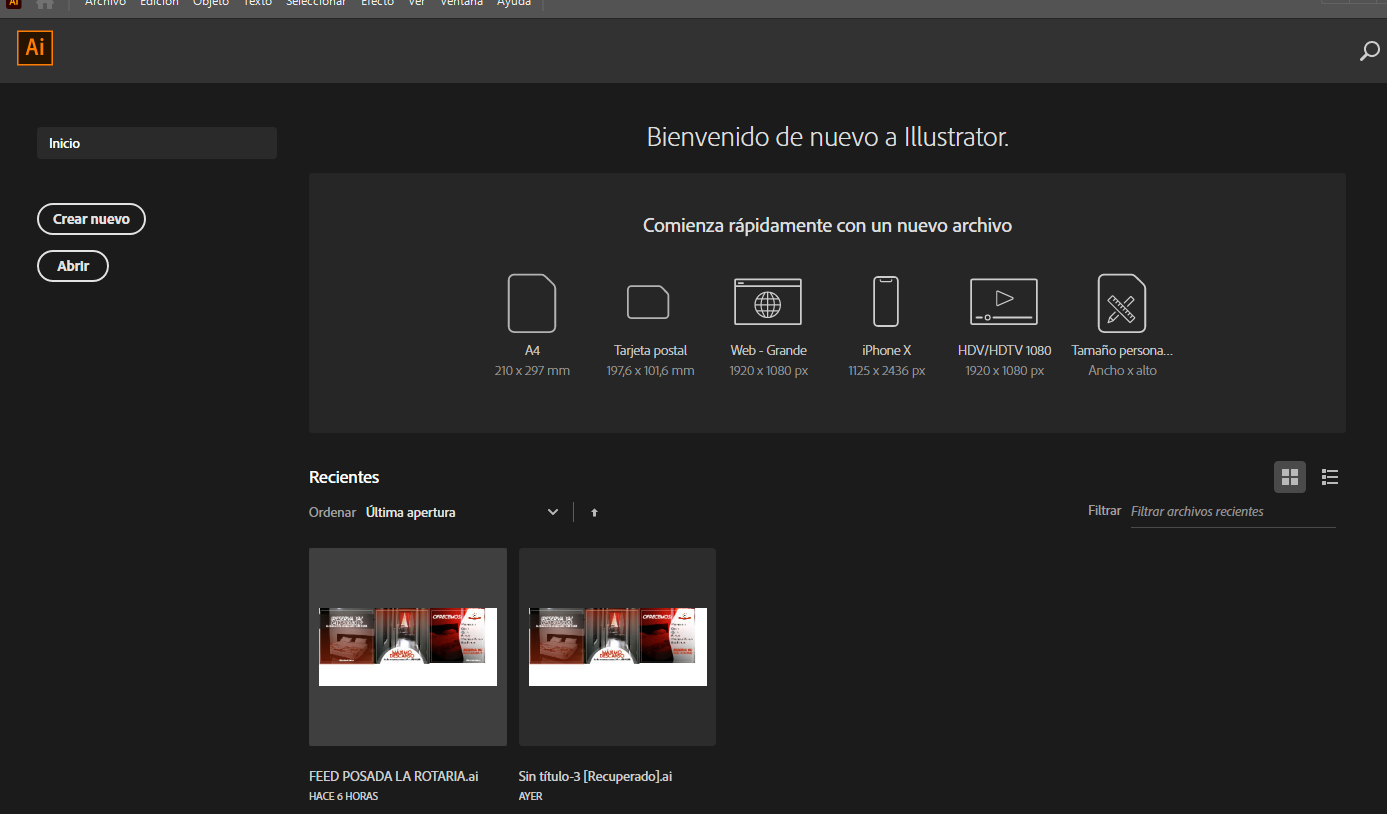The width and height of the screenshot is (1387, 814).
Task: Pick the Tamaño personalizado preset icon
Action: [1121, 303]
